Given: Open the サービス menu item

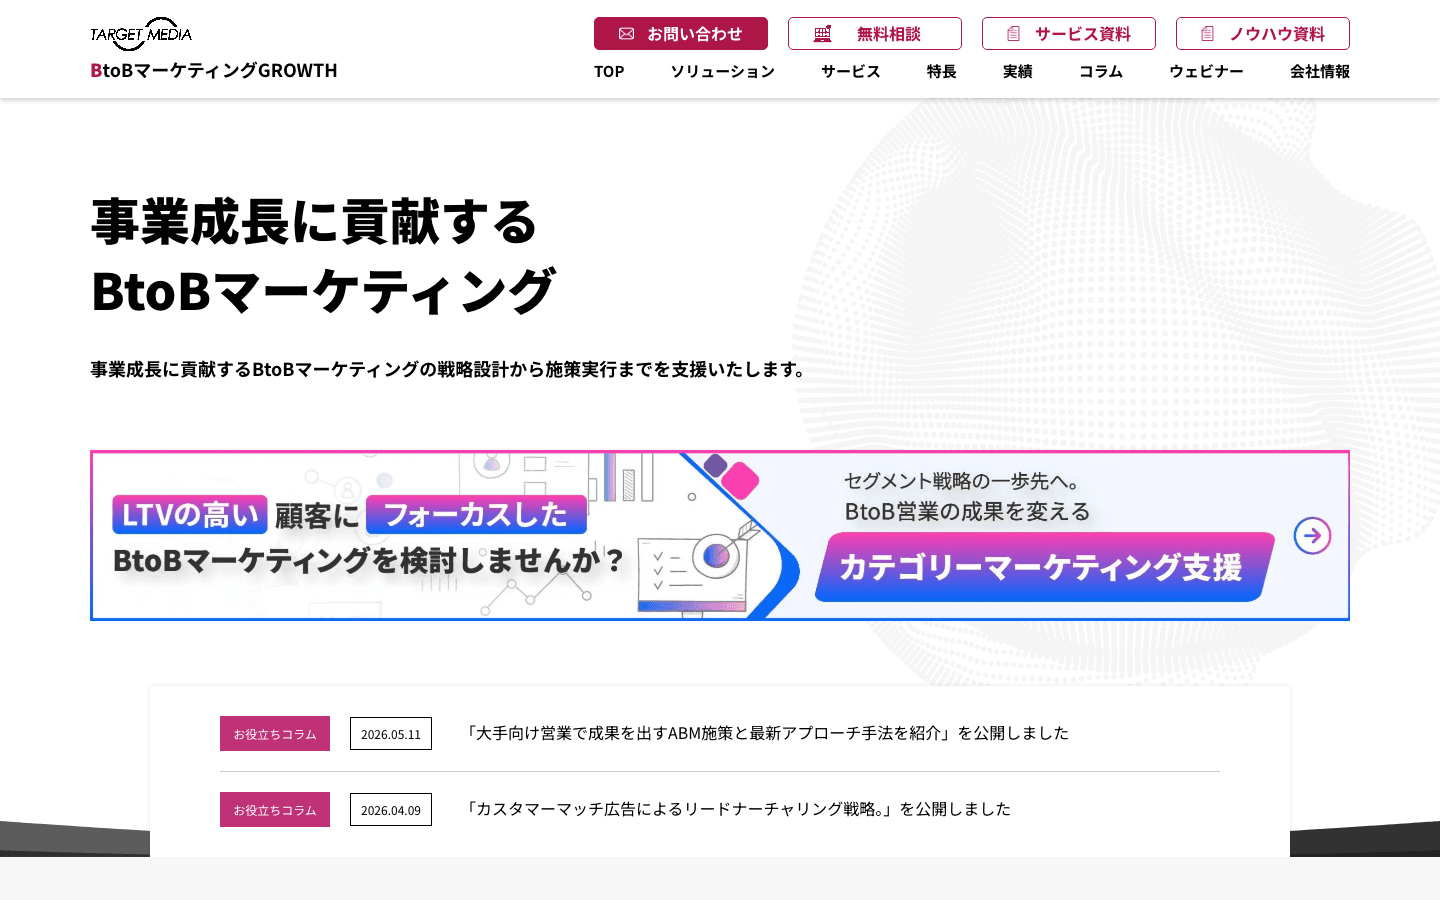Looking at the screenshot, I should pos(851,71).
